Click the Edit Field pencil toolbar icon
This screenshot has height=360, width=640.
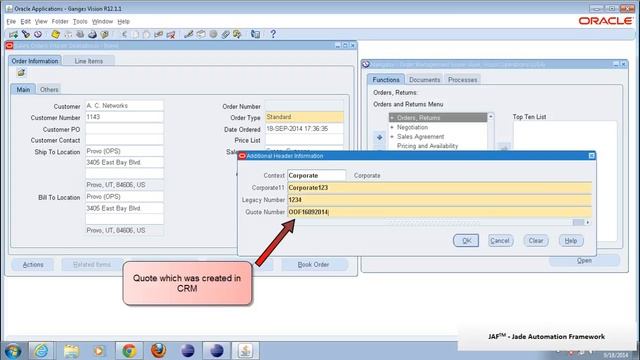click(189, 34)
